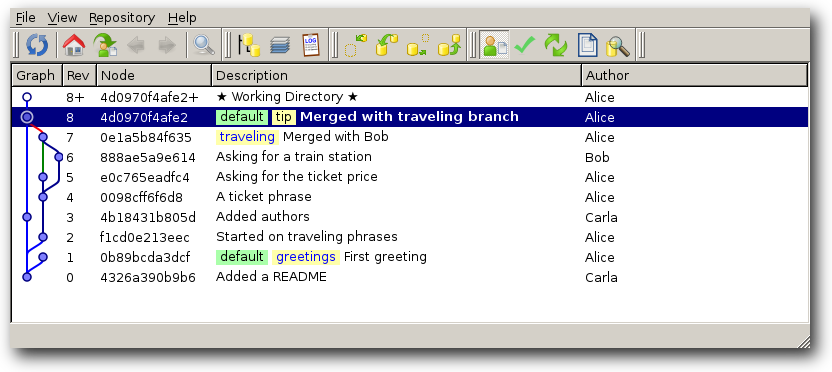Image resolution: width=832 pixels, height=372 pixels.
Task: Click the red house Home icon
Action: [x=74, y=45]
